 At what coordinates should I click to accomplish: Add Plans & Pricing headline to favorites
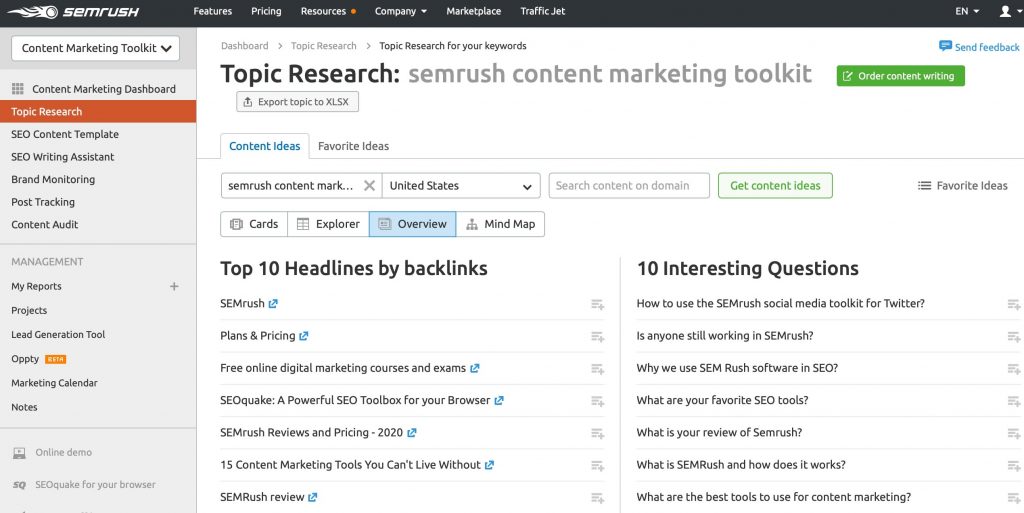(x=598, y=336)
